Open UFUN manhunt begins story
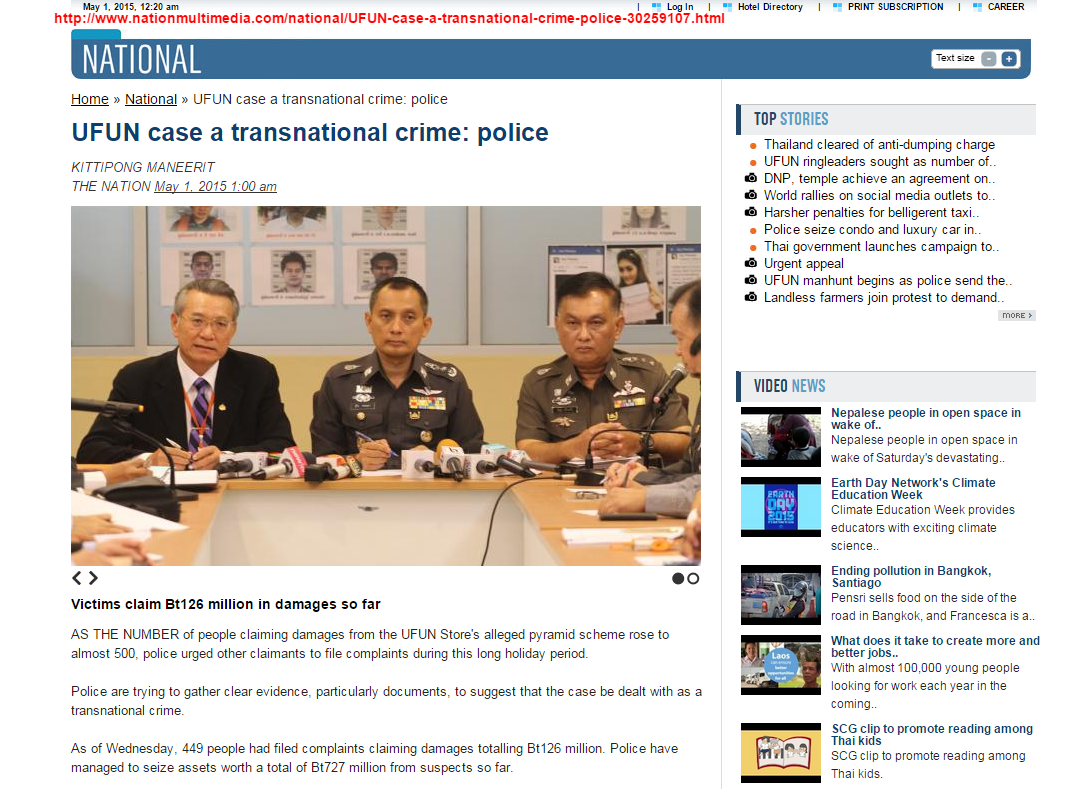The width and height of the screenshot is (1069, 789). 888,281
